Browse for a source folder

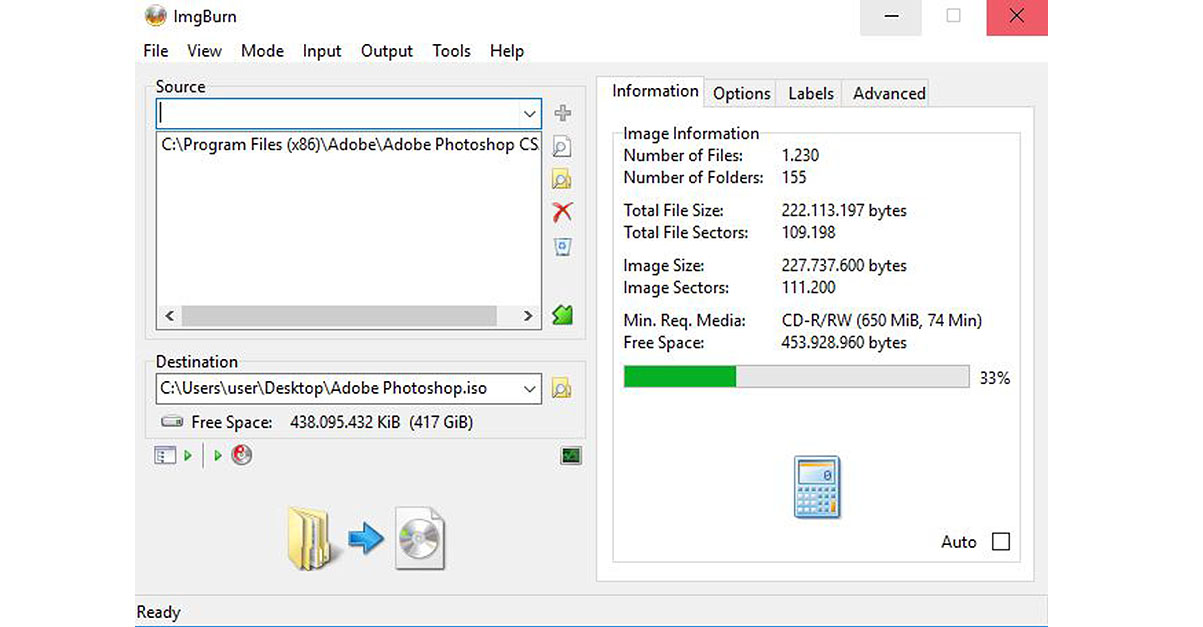coord(562,179)
